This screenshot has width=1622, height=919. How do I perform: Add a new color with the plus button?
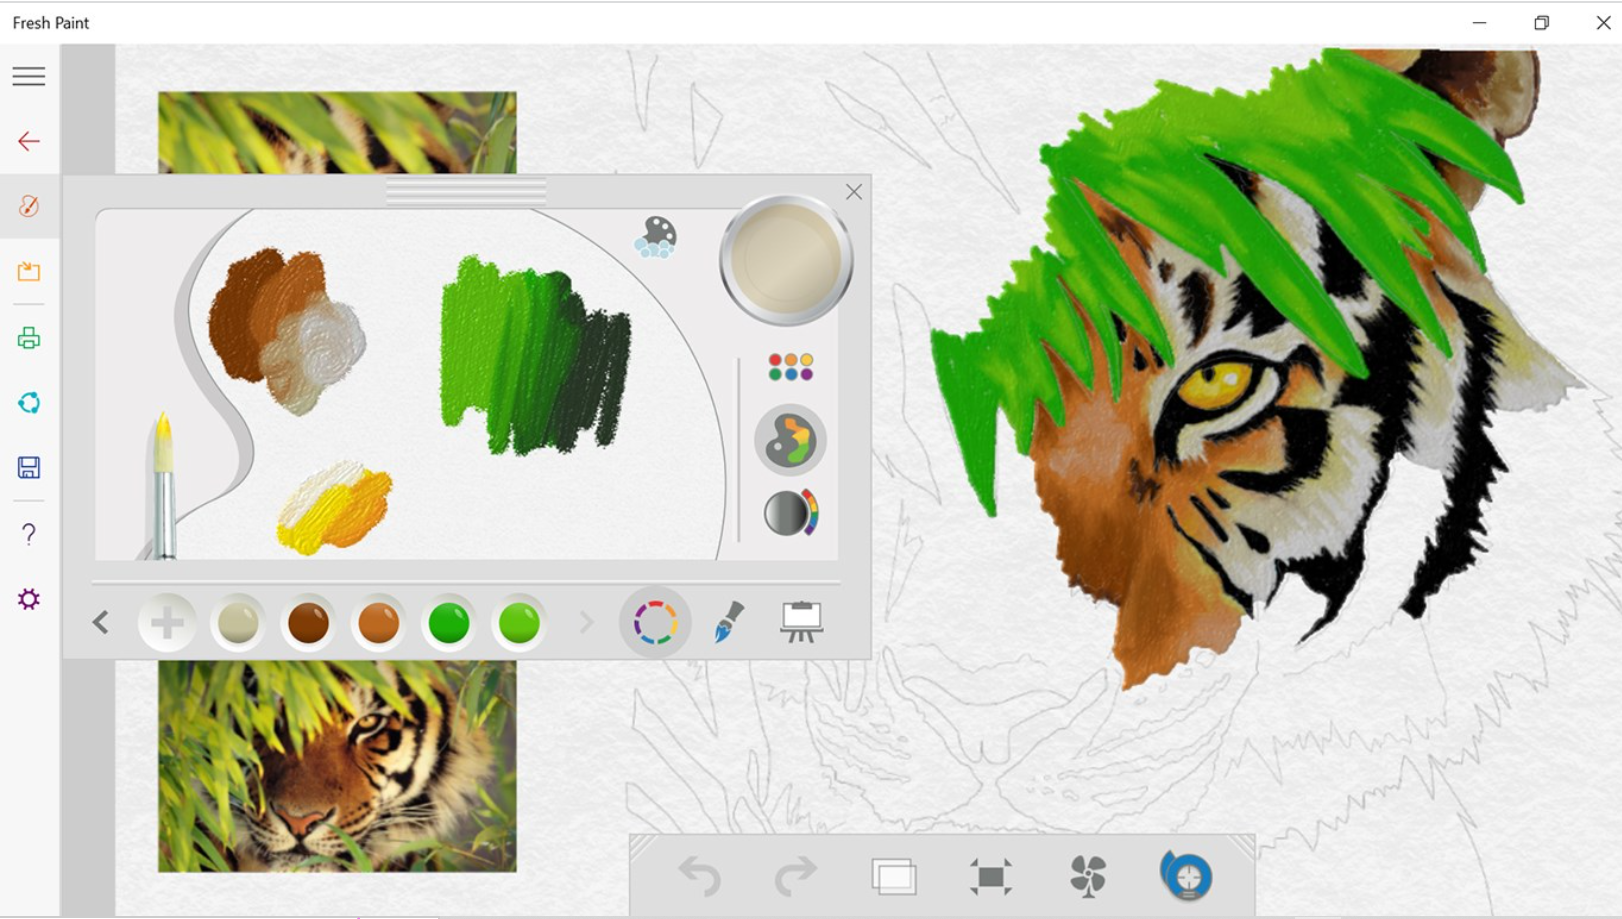tap(166, 620)
